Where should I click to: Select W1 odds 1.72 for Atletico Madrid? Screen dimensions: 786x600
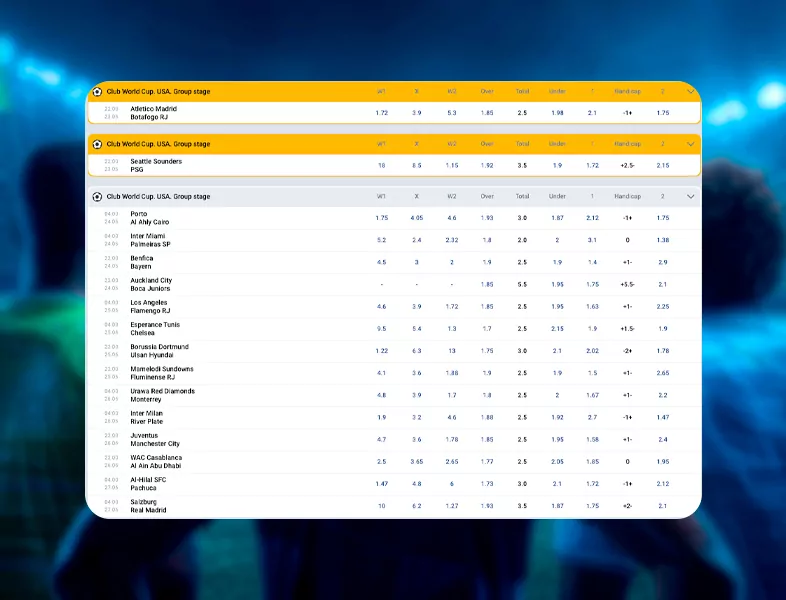click(381, 113)
